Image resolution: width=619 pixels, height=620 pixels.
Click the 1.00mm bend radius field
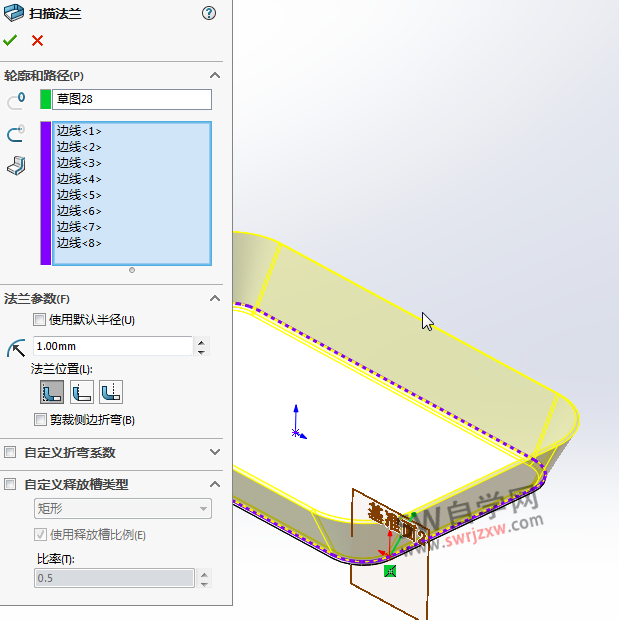[111, 346]
